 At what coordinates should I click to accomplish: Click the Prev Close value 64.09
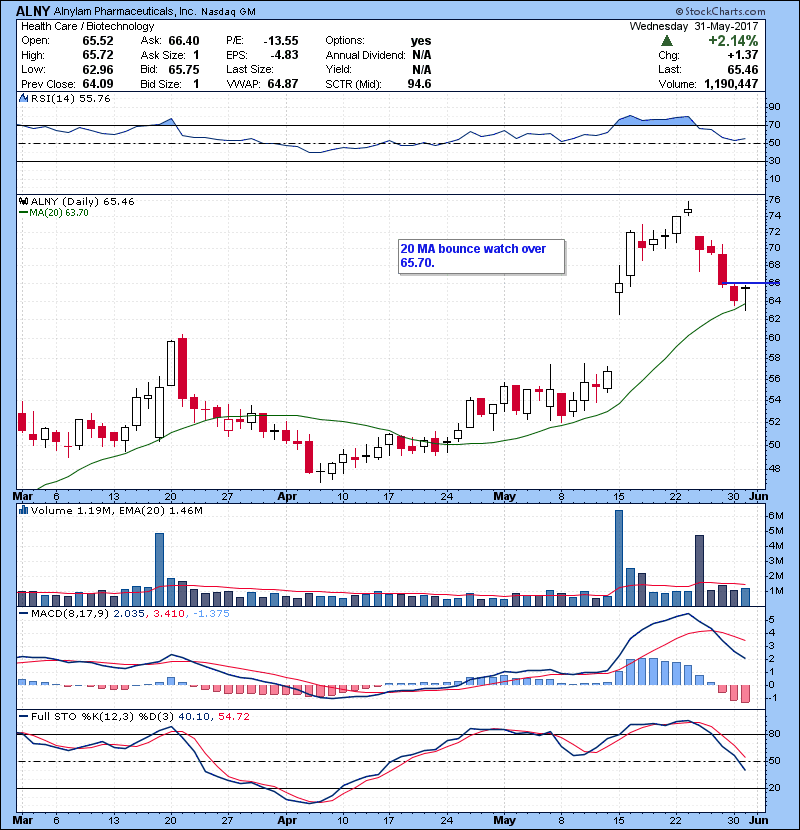click(x=98, y=84)
